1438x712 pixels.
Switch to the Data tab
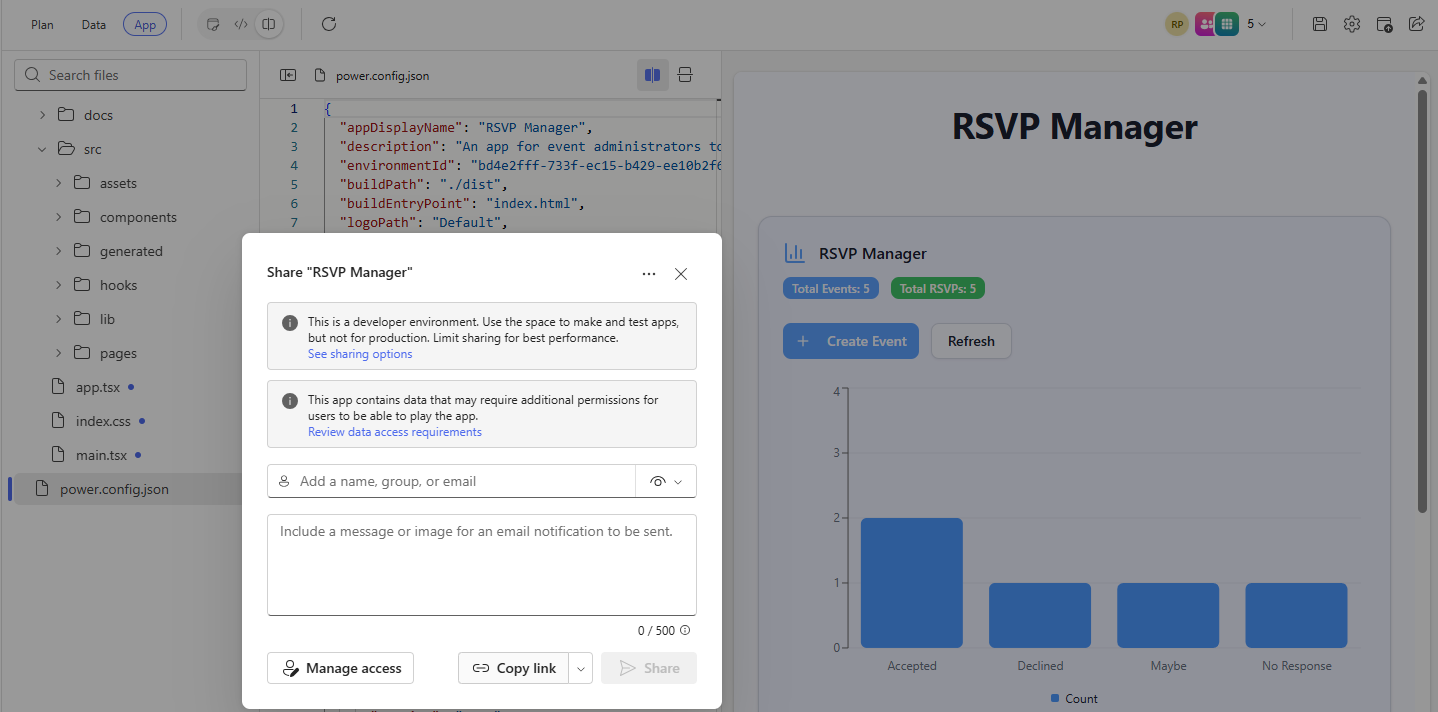click(94, 24)
